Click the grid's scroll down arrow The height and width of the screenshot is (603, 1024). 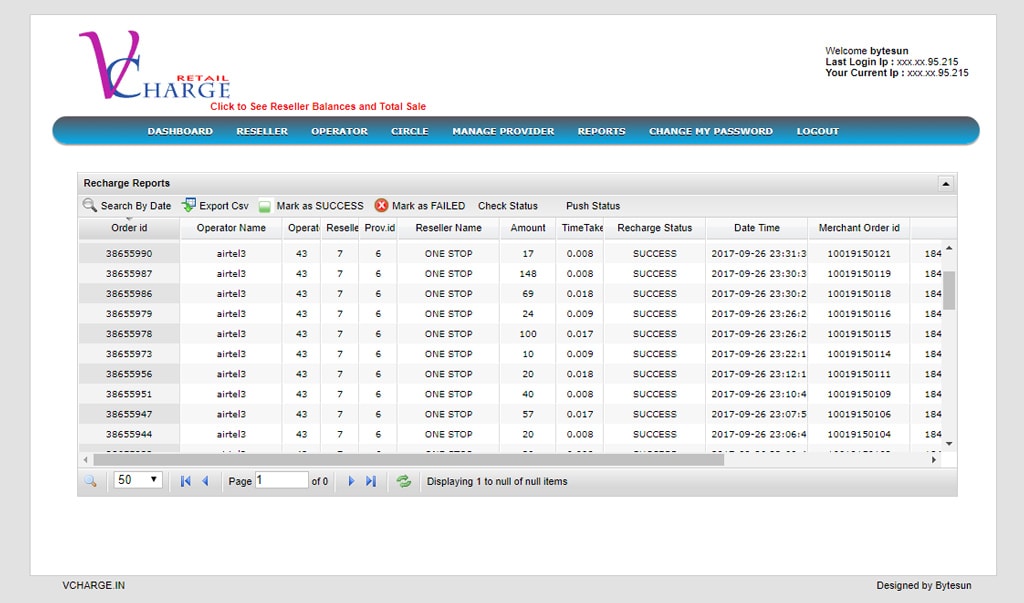(x=949, y=444)
